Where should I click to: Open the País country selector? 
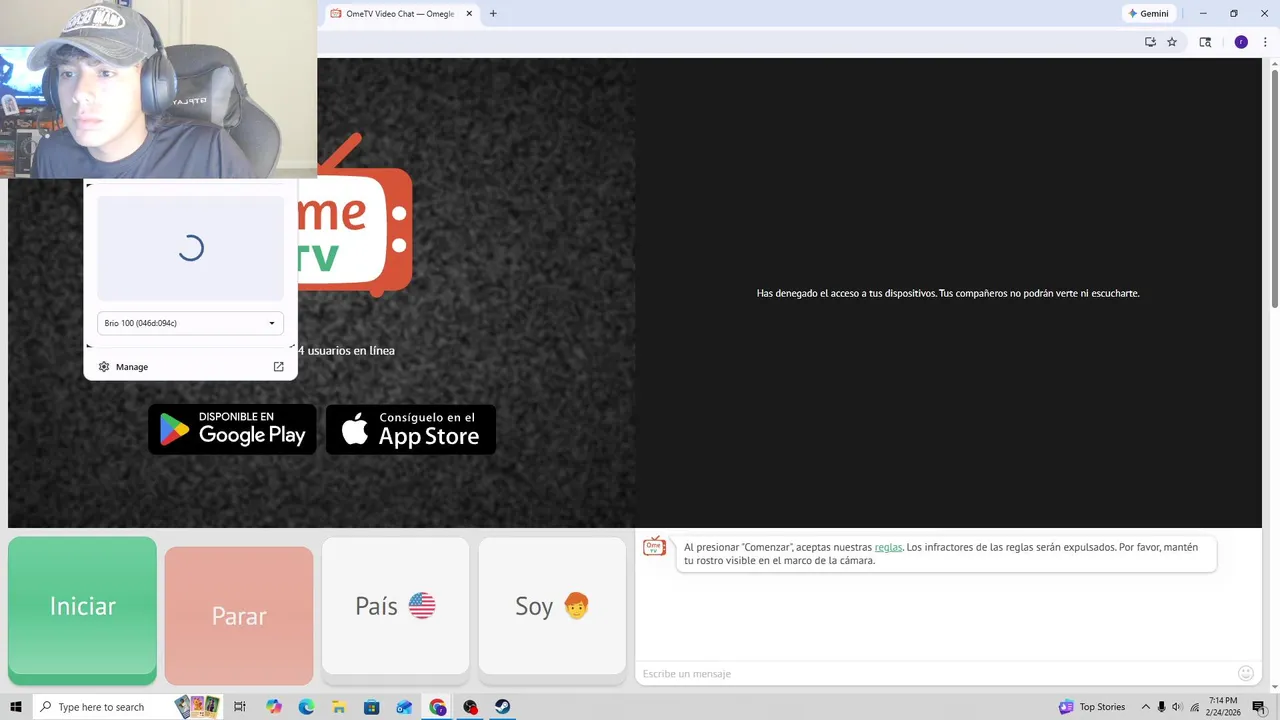coord(395,606)
